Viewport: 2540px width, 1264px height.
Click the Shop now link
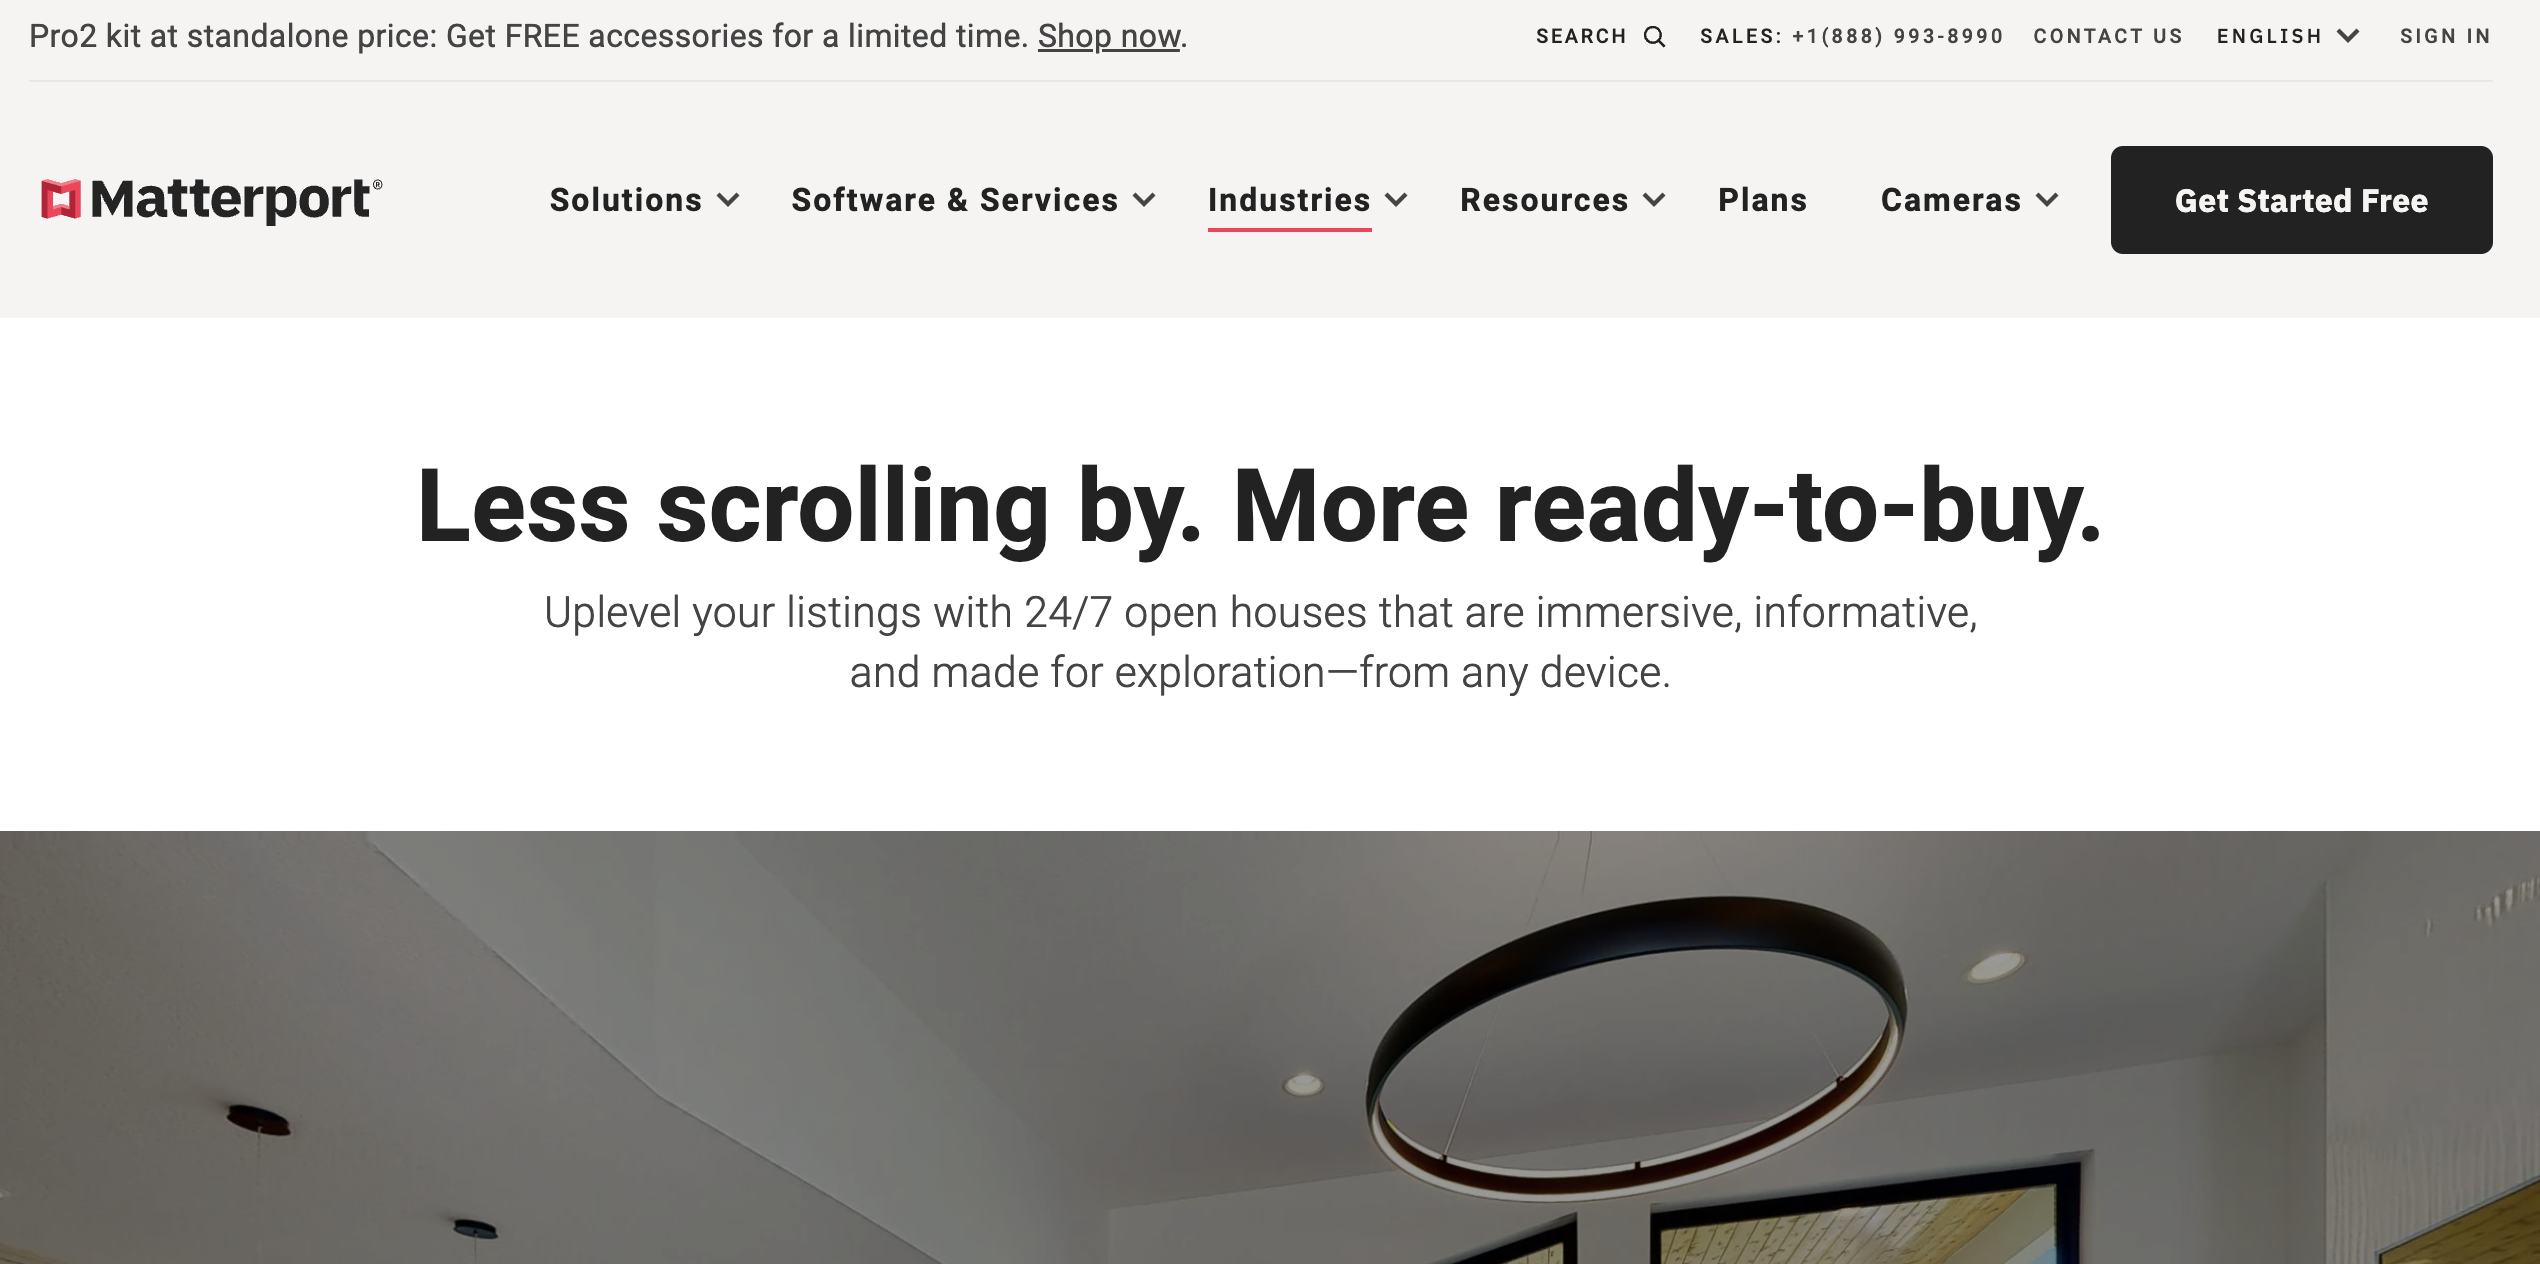[x=1105, y=34]
